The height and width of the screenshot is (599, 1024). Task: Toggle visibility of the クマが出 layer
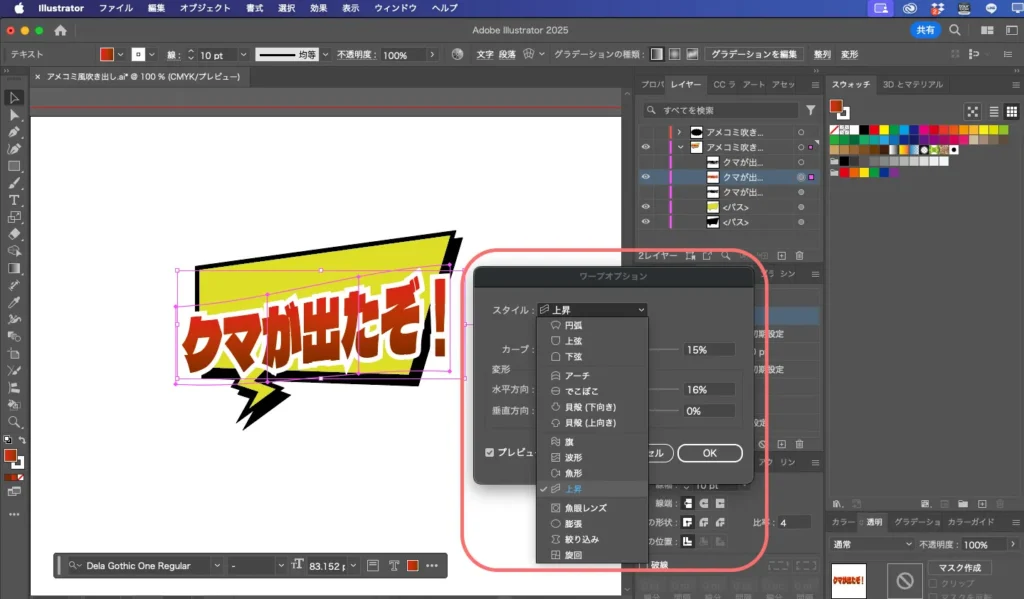[646, 177]
